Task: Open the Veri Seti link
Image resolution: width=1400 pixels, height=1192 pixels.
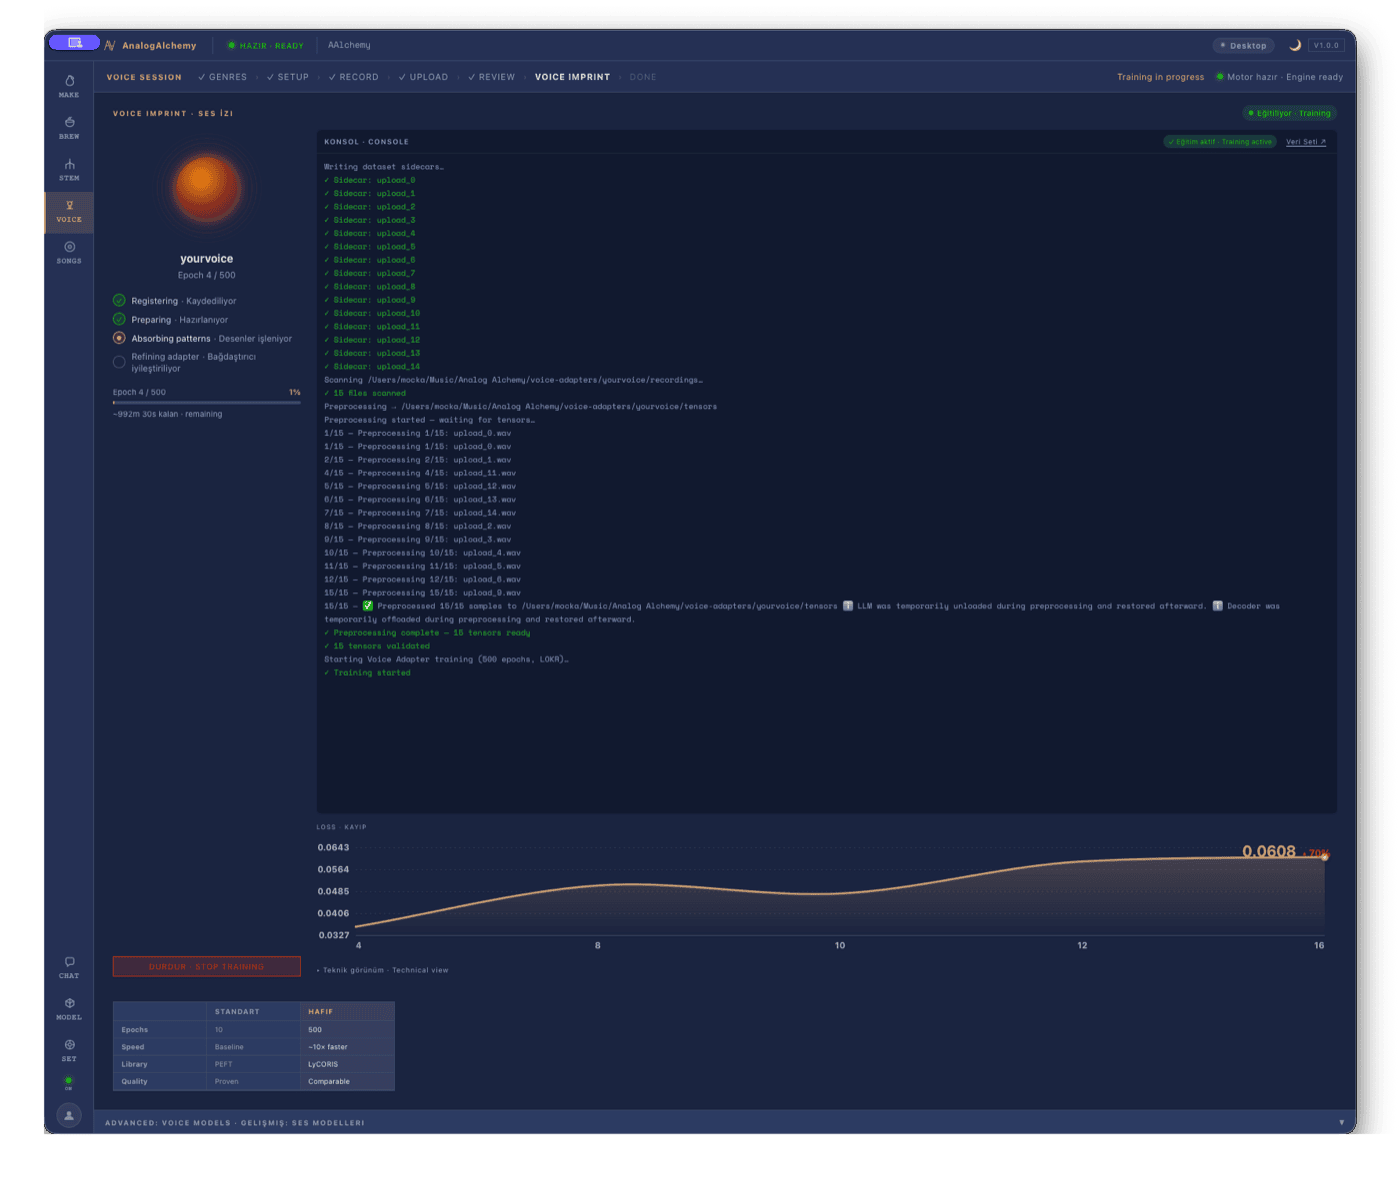Action: (1306, 142)
